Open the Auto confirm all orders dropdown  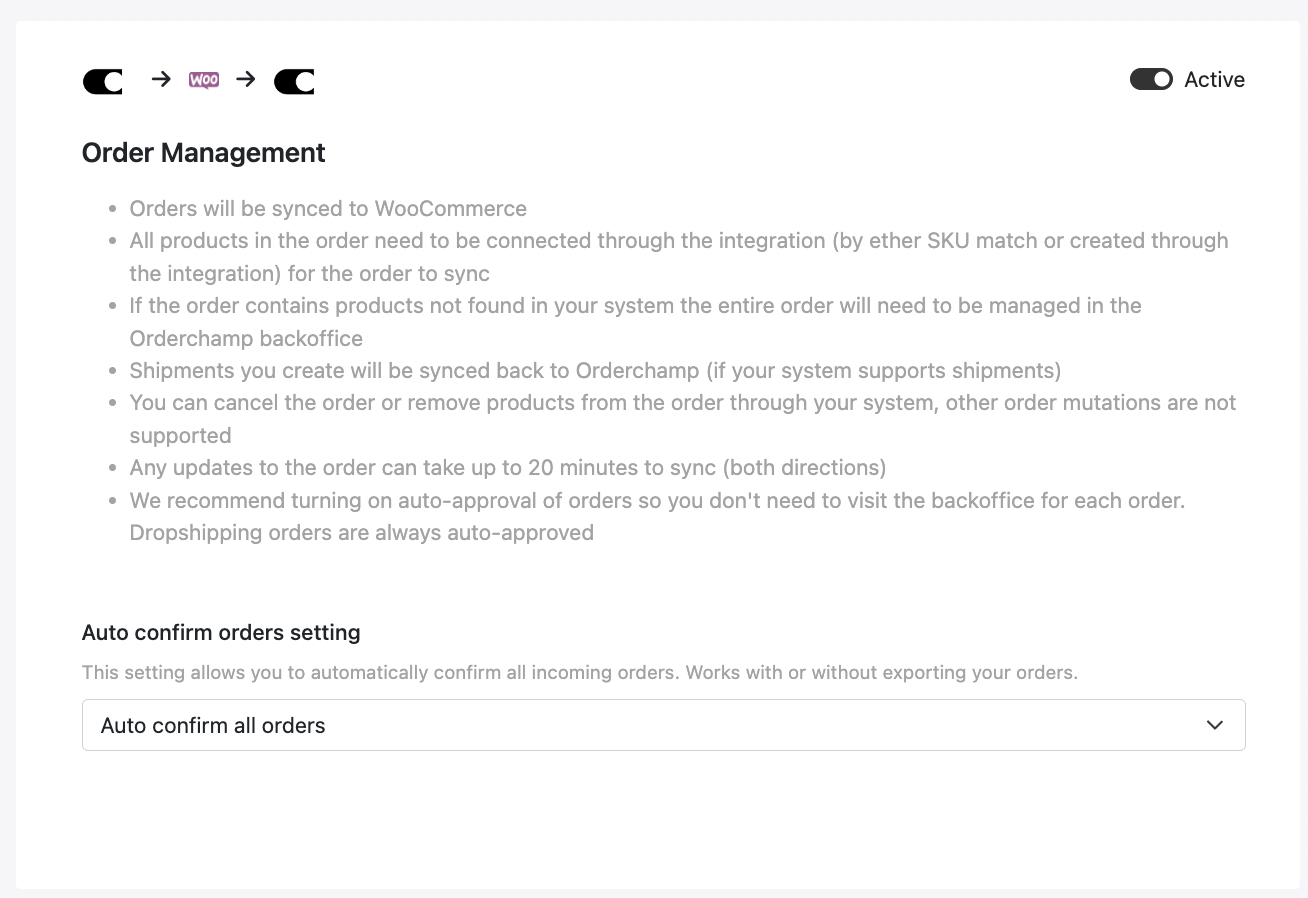coord(663,725)
